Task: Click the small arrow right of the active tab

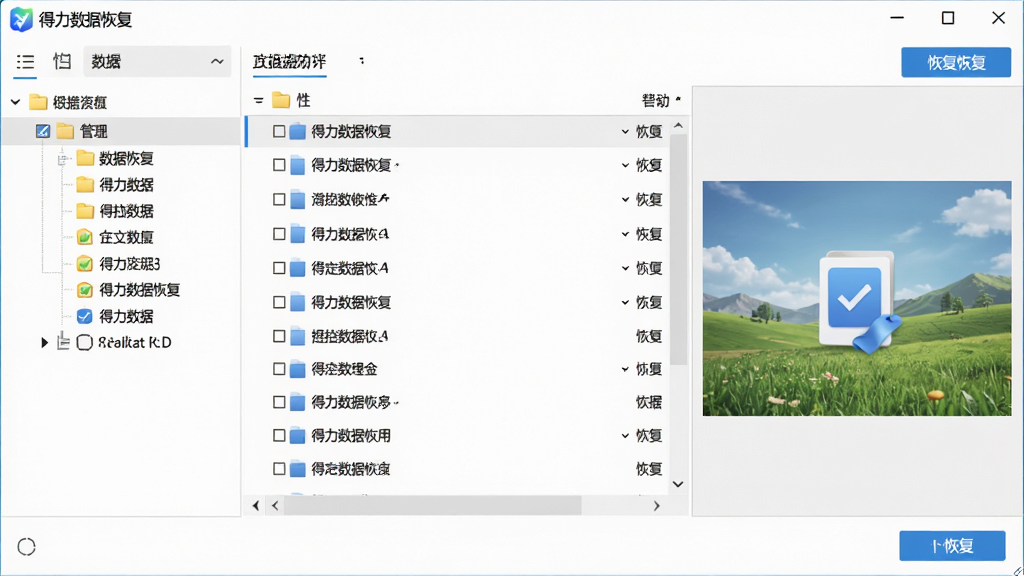Action: pos(362,61)
